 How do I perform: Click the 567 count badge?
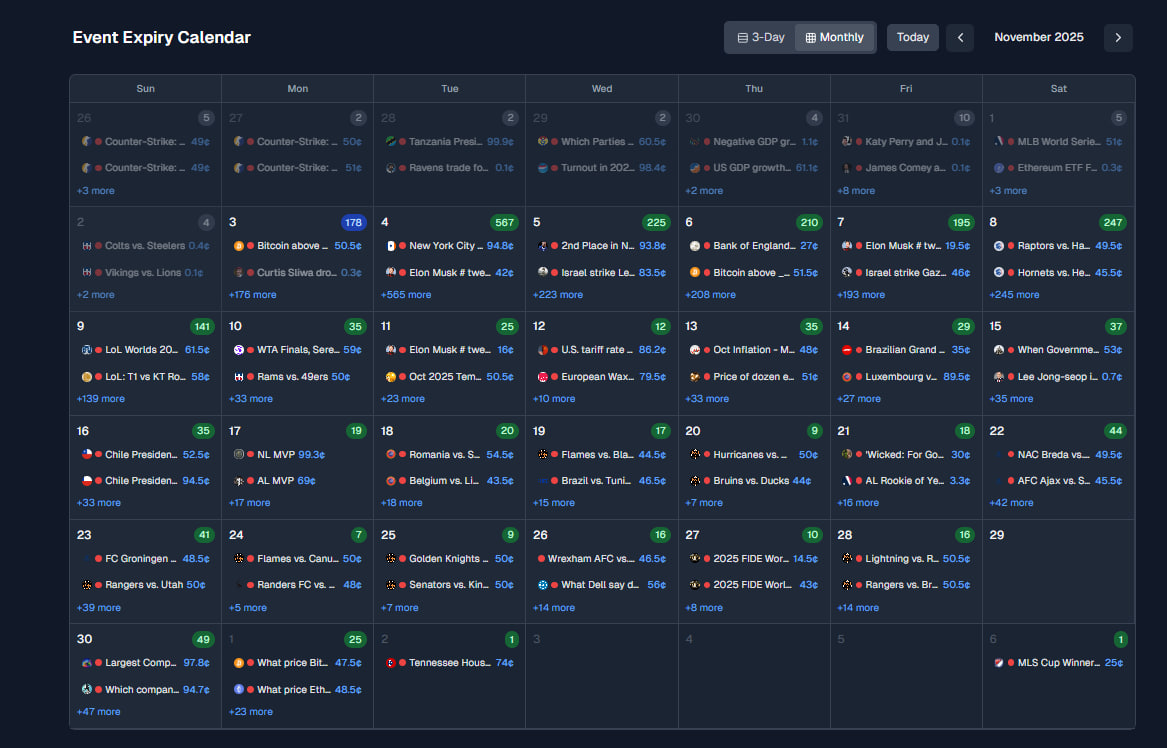coord(505,223)
